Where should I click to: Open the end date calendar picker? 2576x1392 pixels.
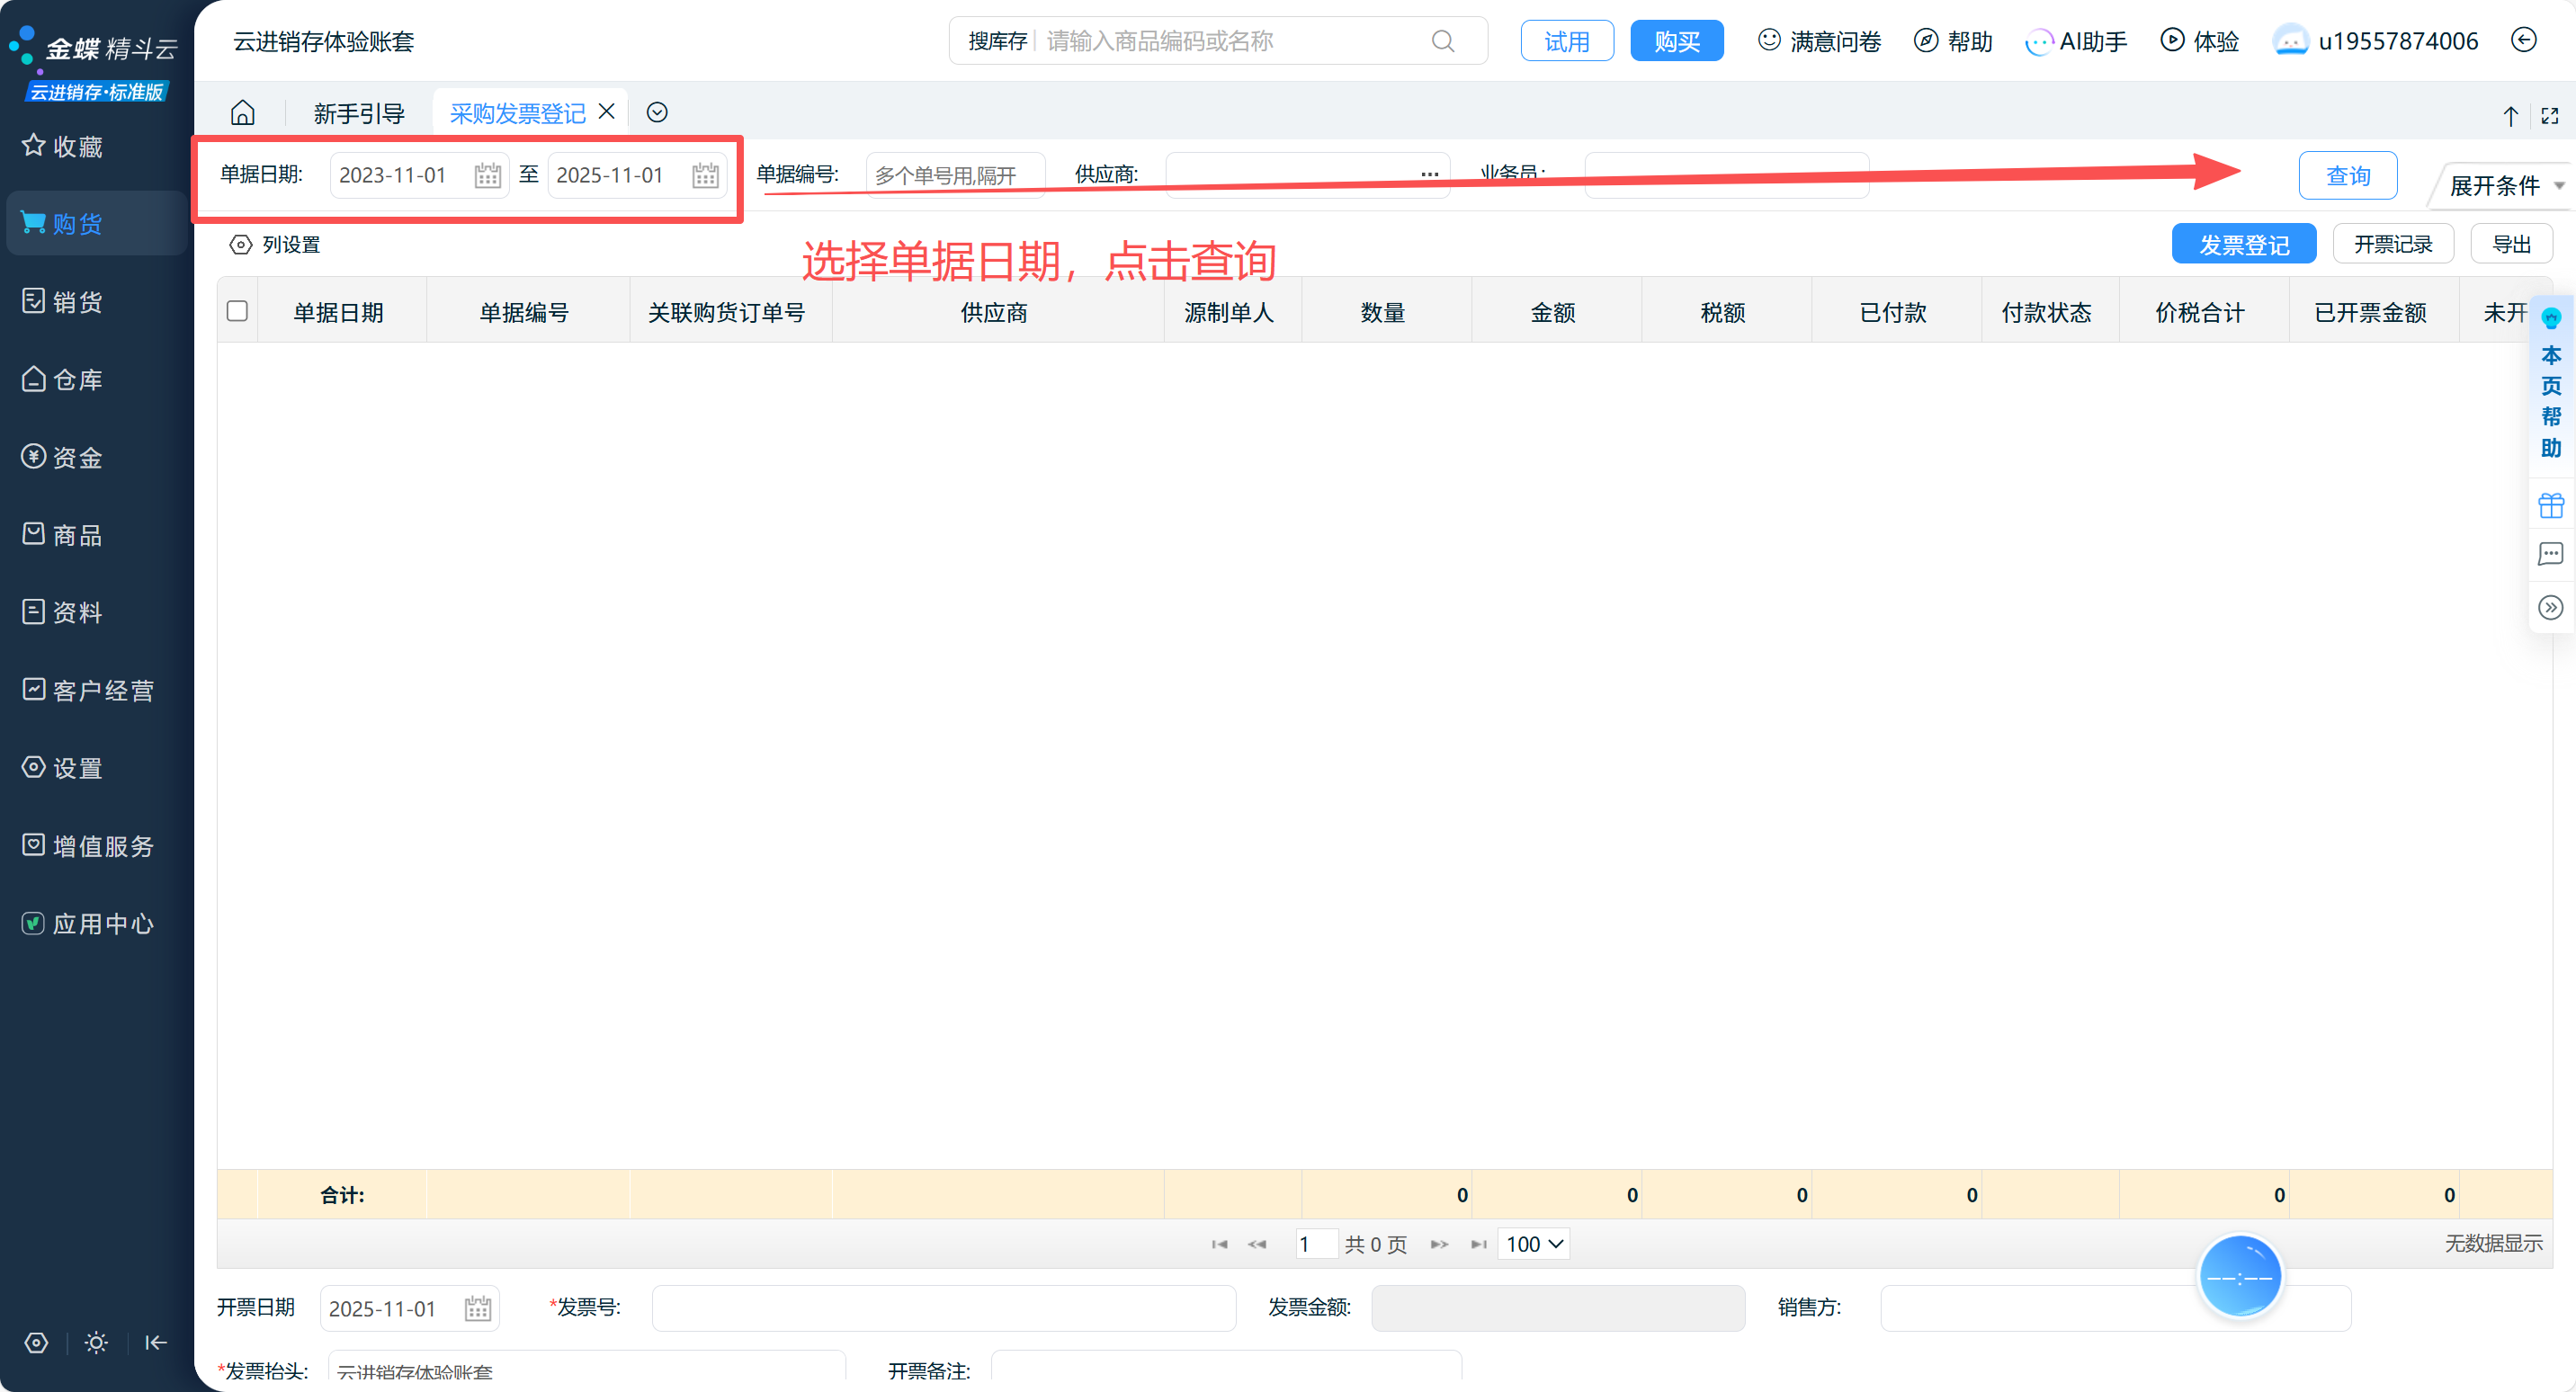point(705,176)
